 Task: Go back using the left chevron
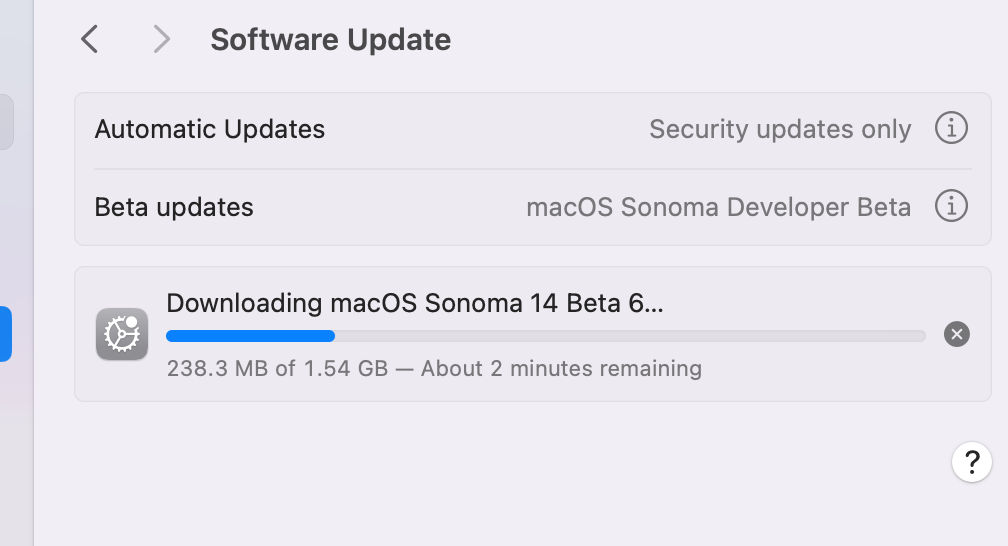tap(90, 39)
